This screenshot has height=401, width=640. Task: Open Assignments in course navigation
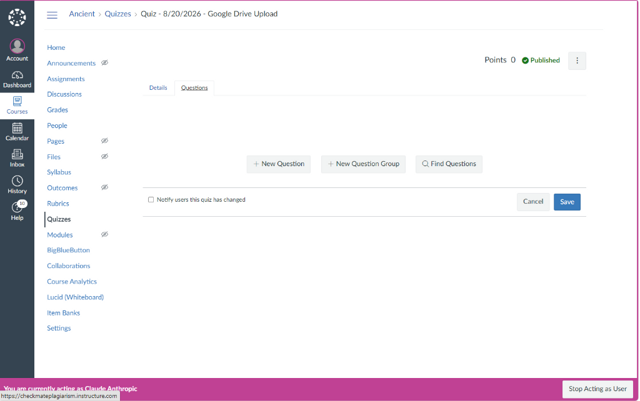point(66,79)
